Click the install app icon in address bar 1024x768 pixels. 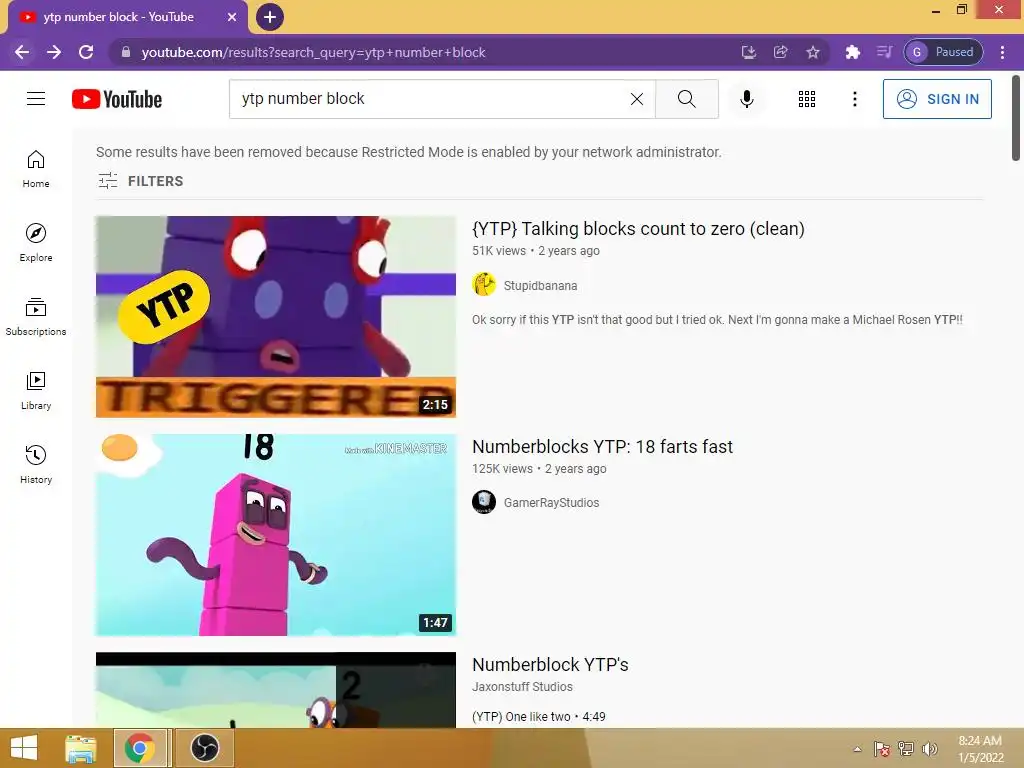click(x=749, y=52)
